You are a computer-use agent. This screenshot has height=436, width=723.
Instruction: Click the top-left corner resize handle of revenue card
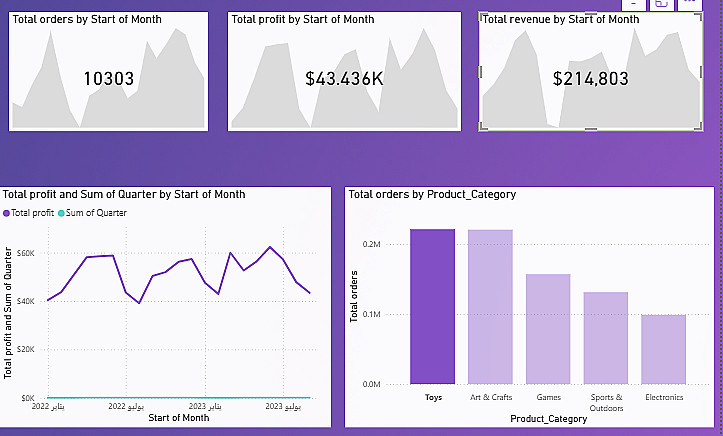pyautogui.click(x=484, y=16)
